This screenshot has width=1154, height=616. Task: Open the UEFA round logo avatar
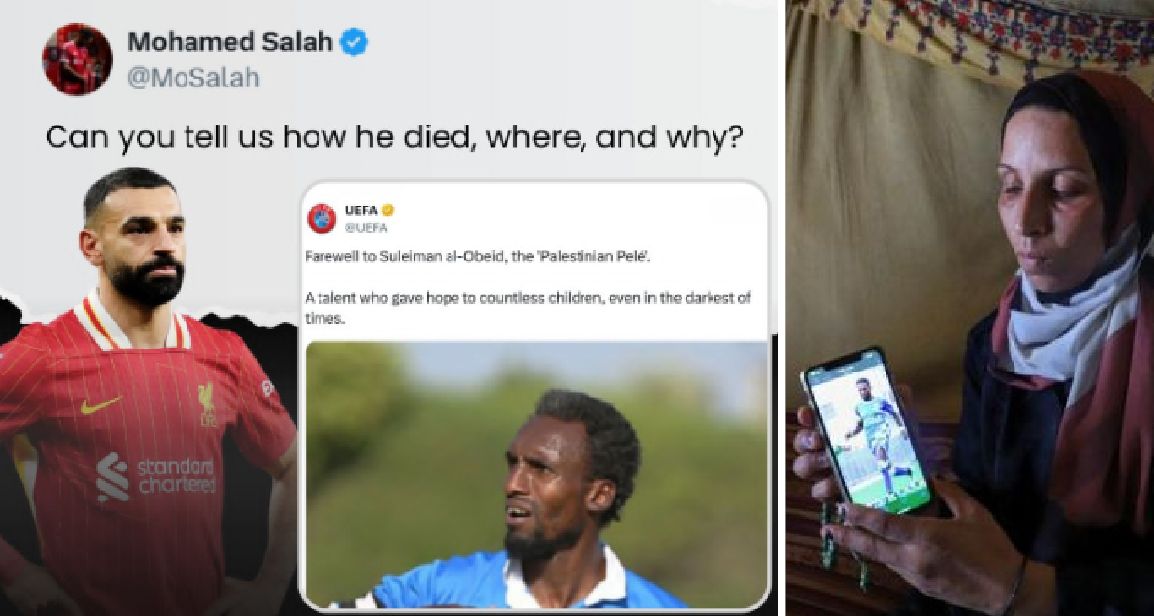322,219
